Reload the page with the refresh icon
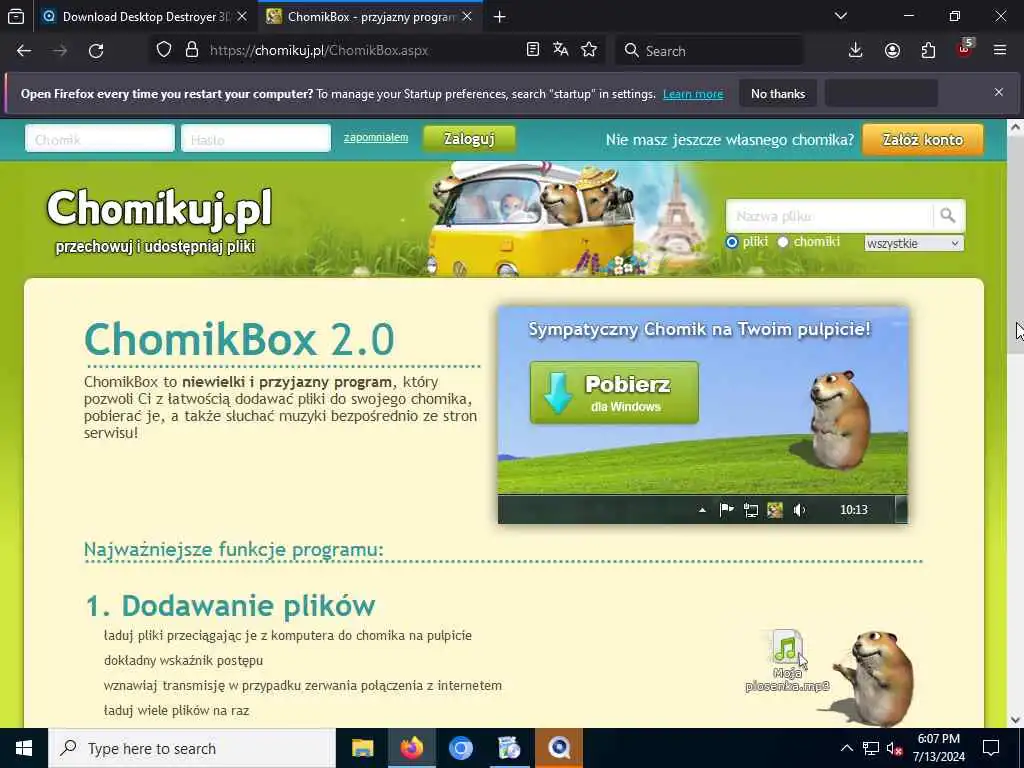The height and width of the screenshot is (768, 1024). (x=96, y=50)
